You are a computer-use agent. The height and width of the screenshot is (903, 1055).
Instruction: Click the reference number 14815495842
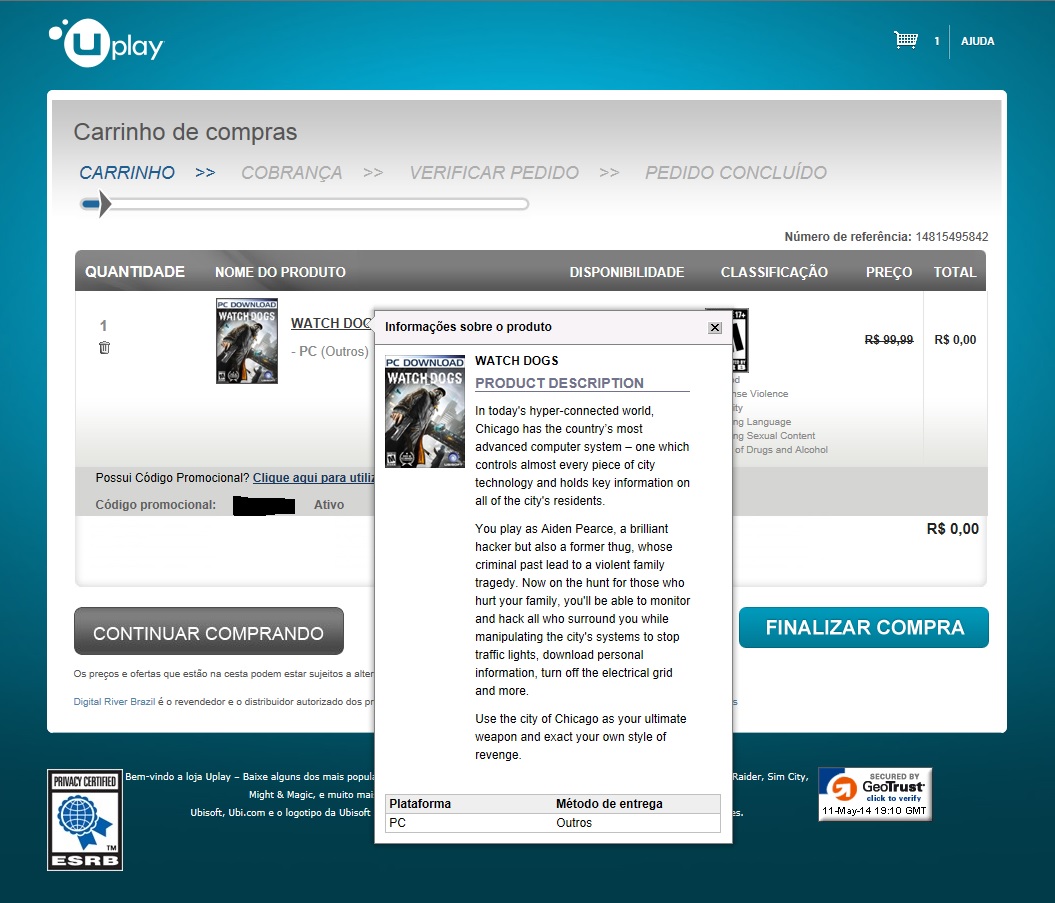pyautogui.click(x=952, y=237)
